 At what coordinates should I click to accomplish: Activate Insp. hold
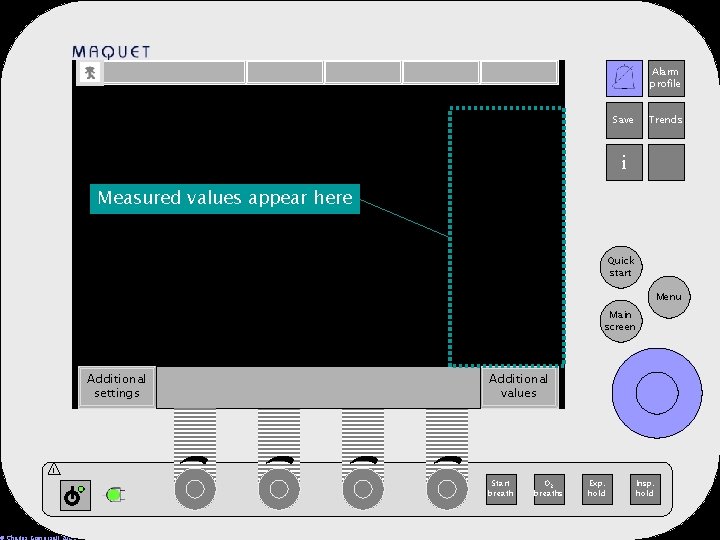(645, 489)
